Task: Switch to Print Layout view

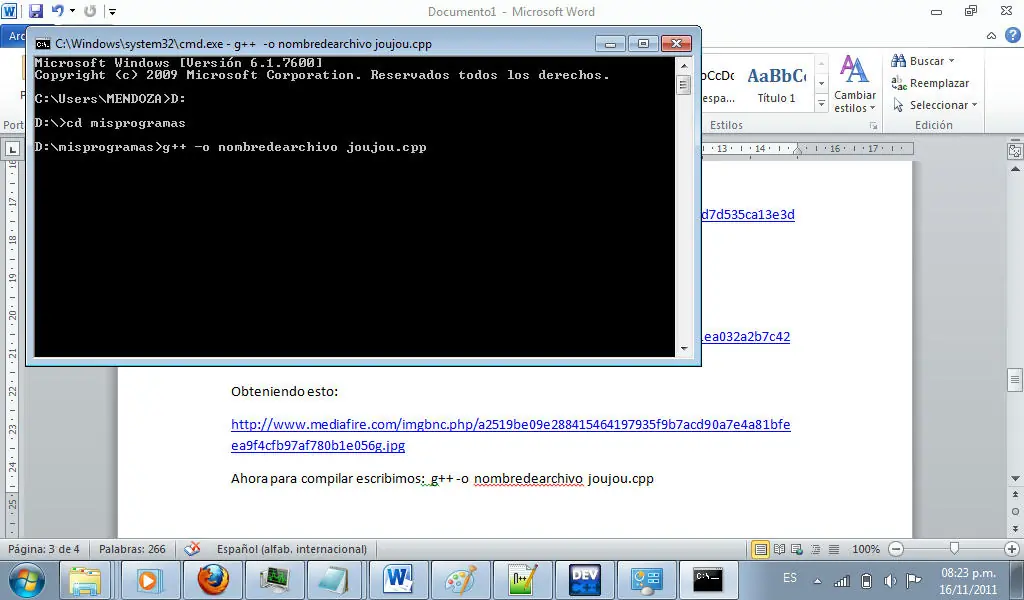Action: pos(760,549)
